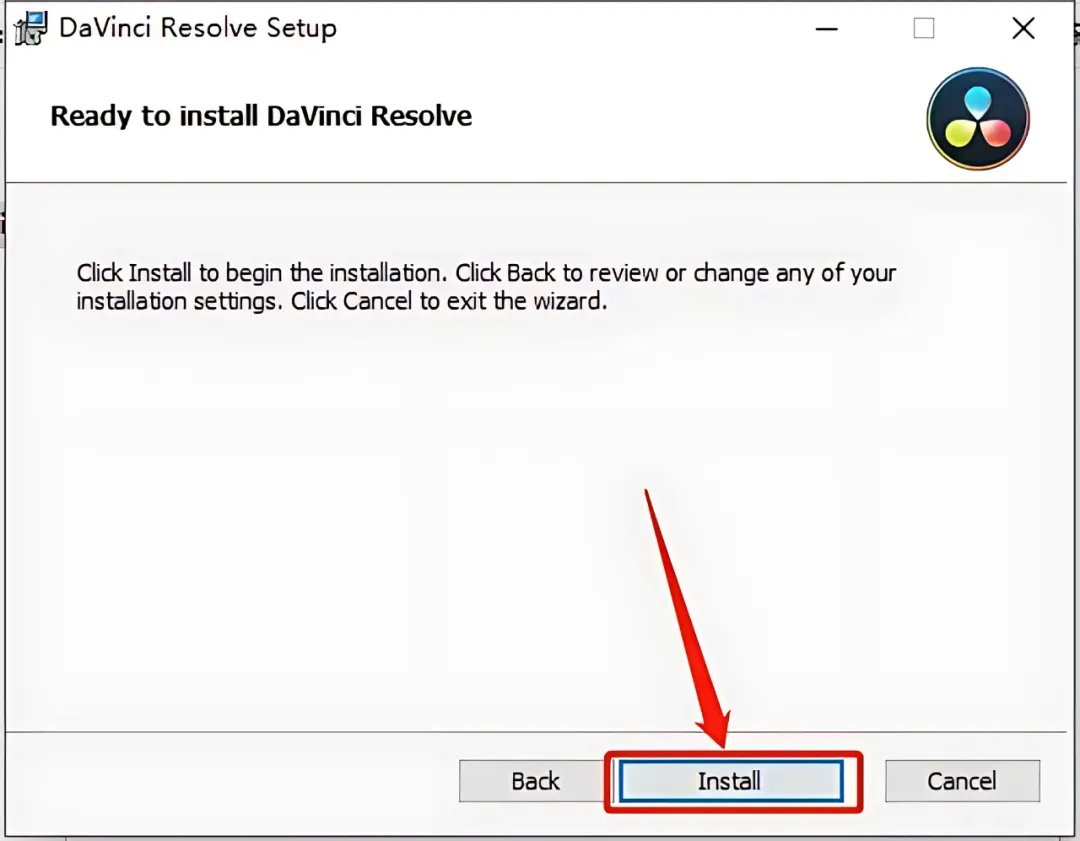Click the pink dot in the Resolve logo

click(995, 132)
